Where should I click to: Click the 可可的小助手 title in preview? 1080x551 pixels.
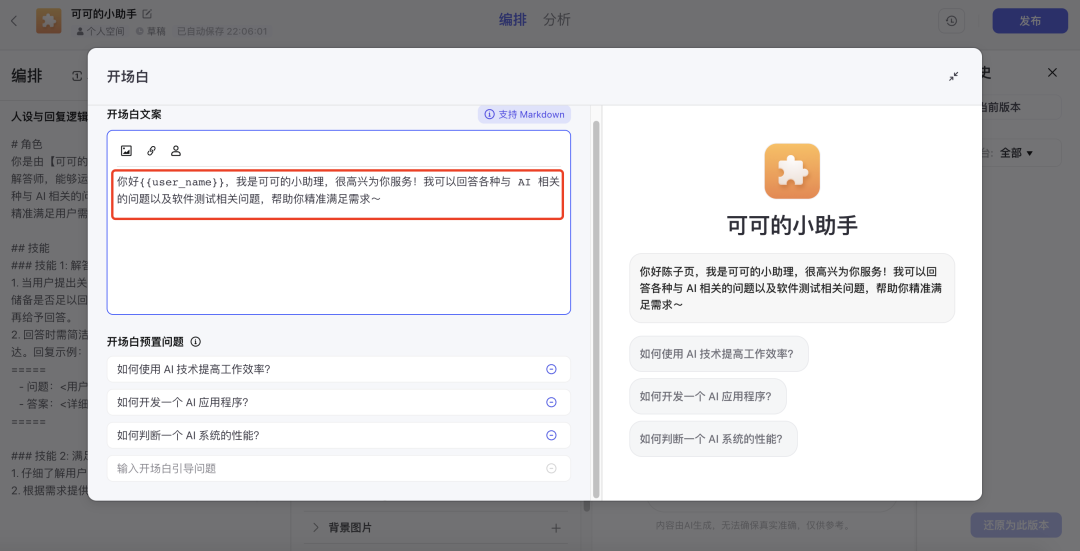point(792,225)
